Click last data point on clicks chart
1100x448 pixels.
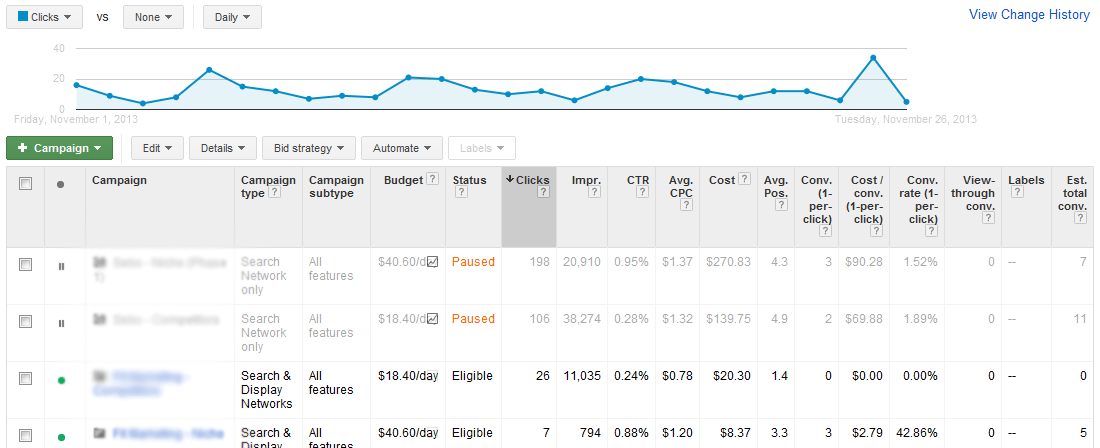[906, 102]
